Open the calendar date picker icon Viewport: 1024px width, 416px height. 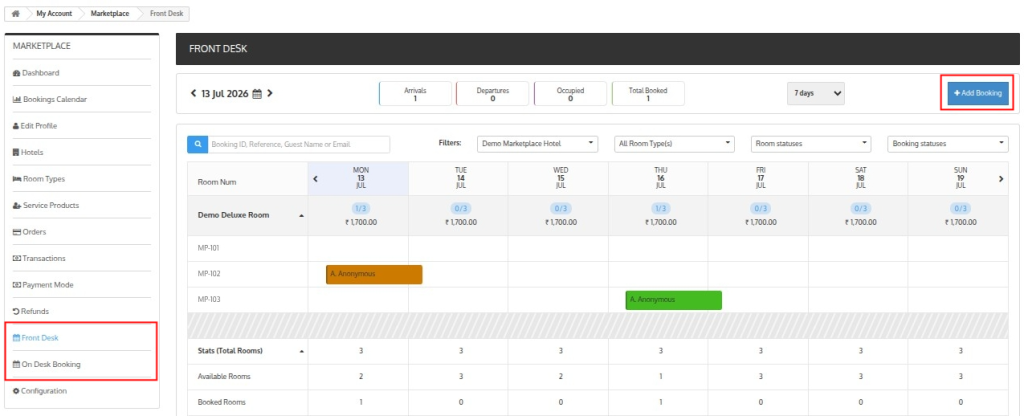click(x=257, y=94)
